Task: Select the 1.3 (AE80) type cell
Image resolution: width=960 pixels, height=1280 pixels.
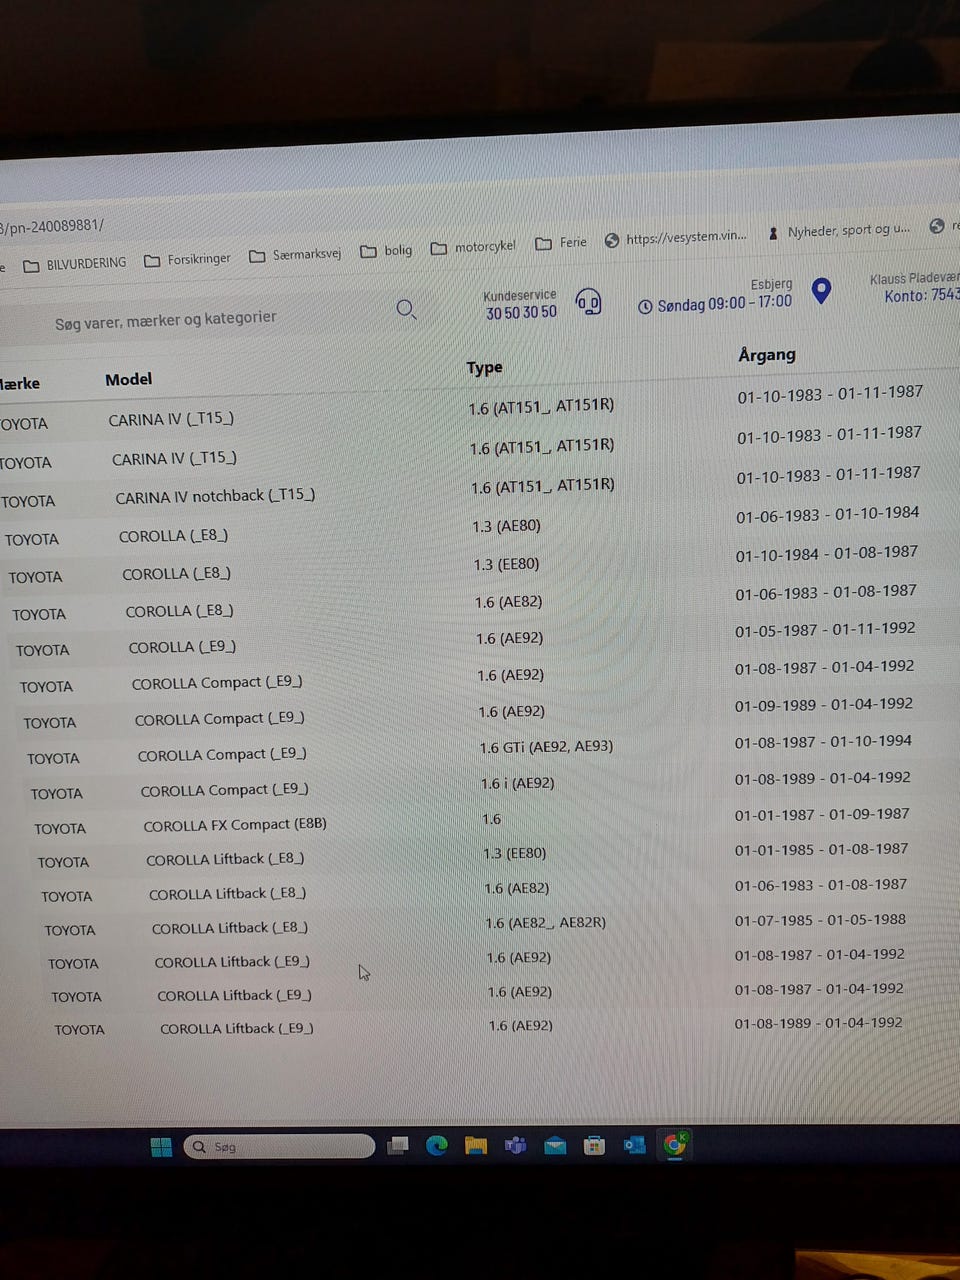Action: point(506,526)
